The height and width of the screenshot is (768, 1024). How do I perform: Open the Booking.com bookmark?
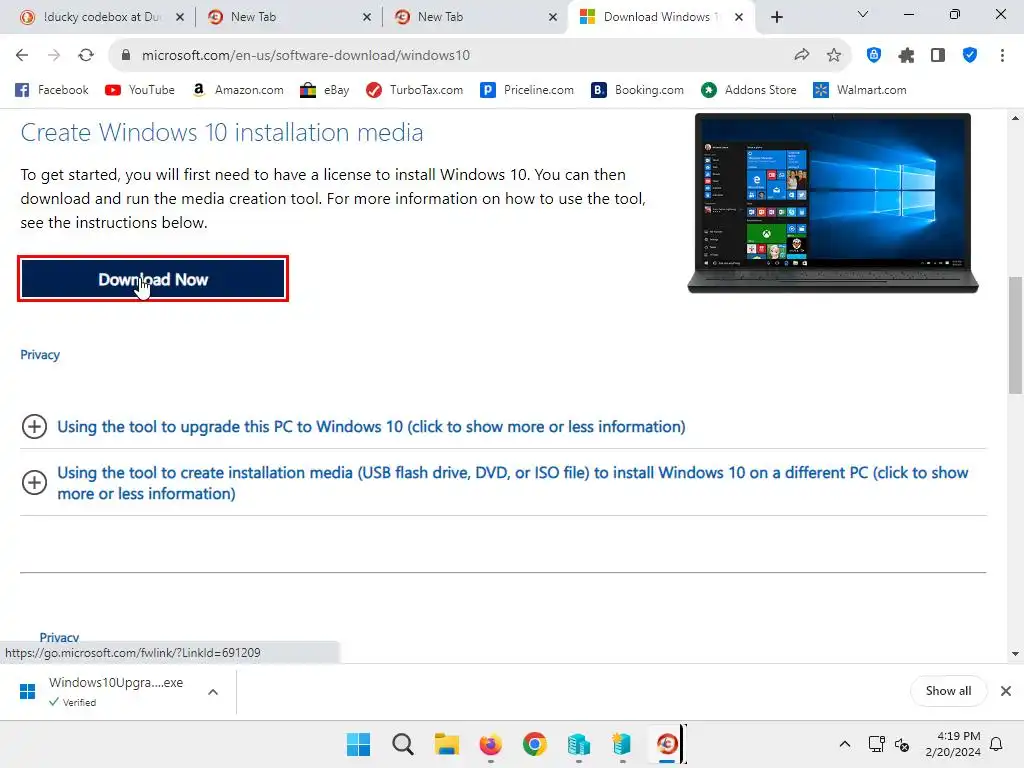point(637,90)
